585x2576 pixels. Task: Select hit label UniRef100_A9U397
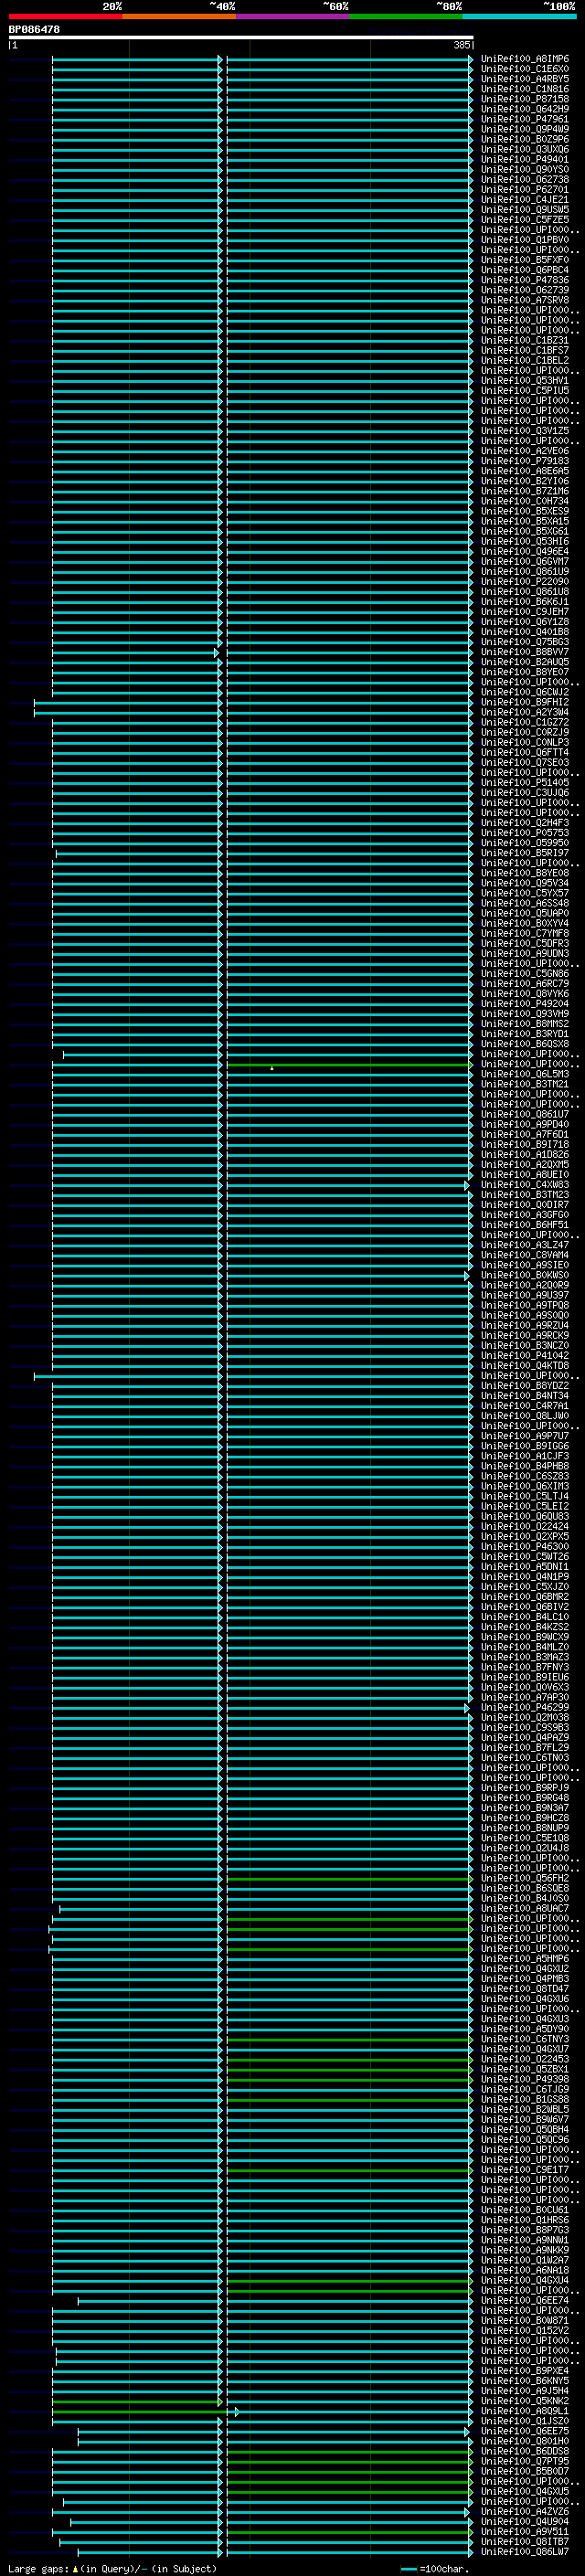tap(525, 1295)
